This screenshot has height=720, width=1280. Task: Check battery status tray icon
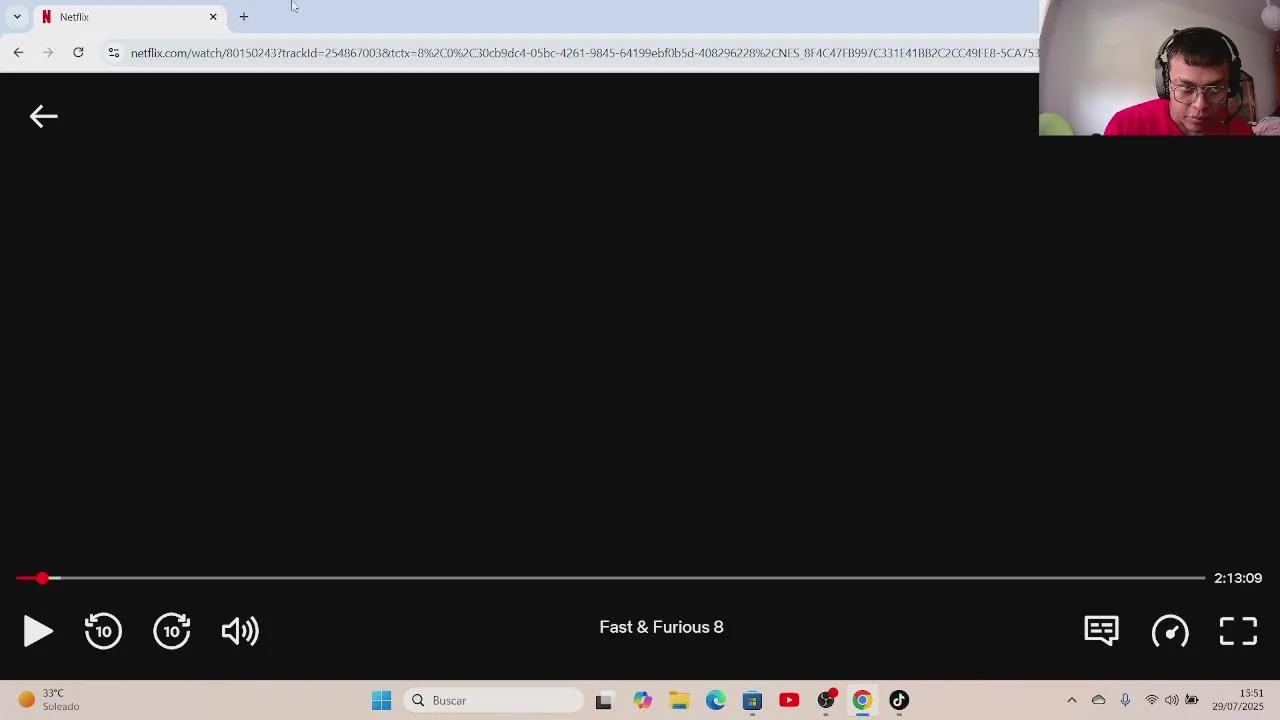click(x=1192, y=700)
